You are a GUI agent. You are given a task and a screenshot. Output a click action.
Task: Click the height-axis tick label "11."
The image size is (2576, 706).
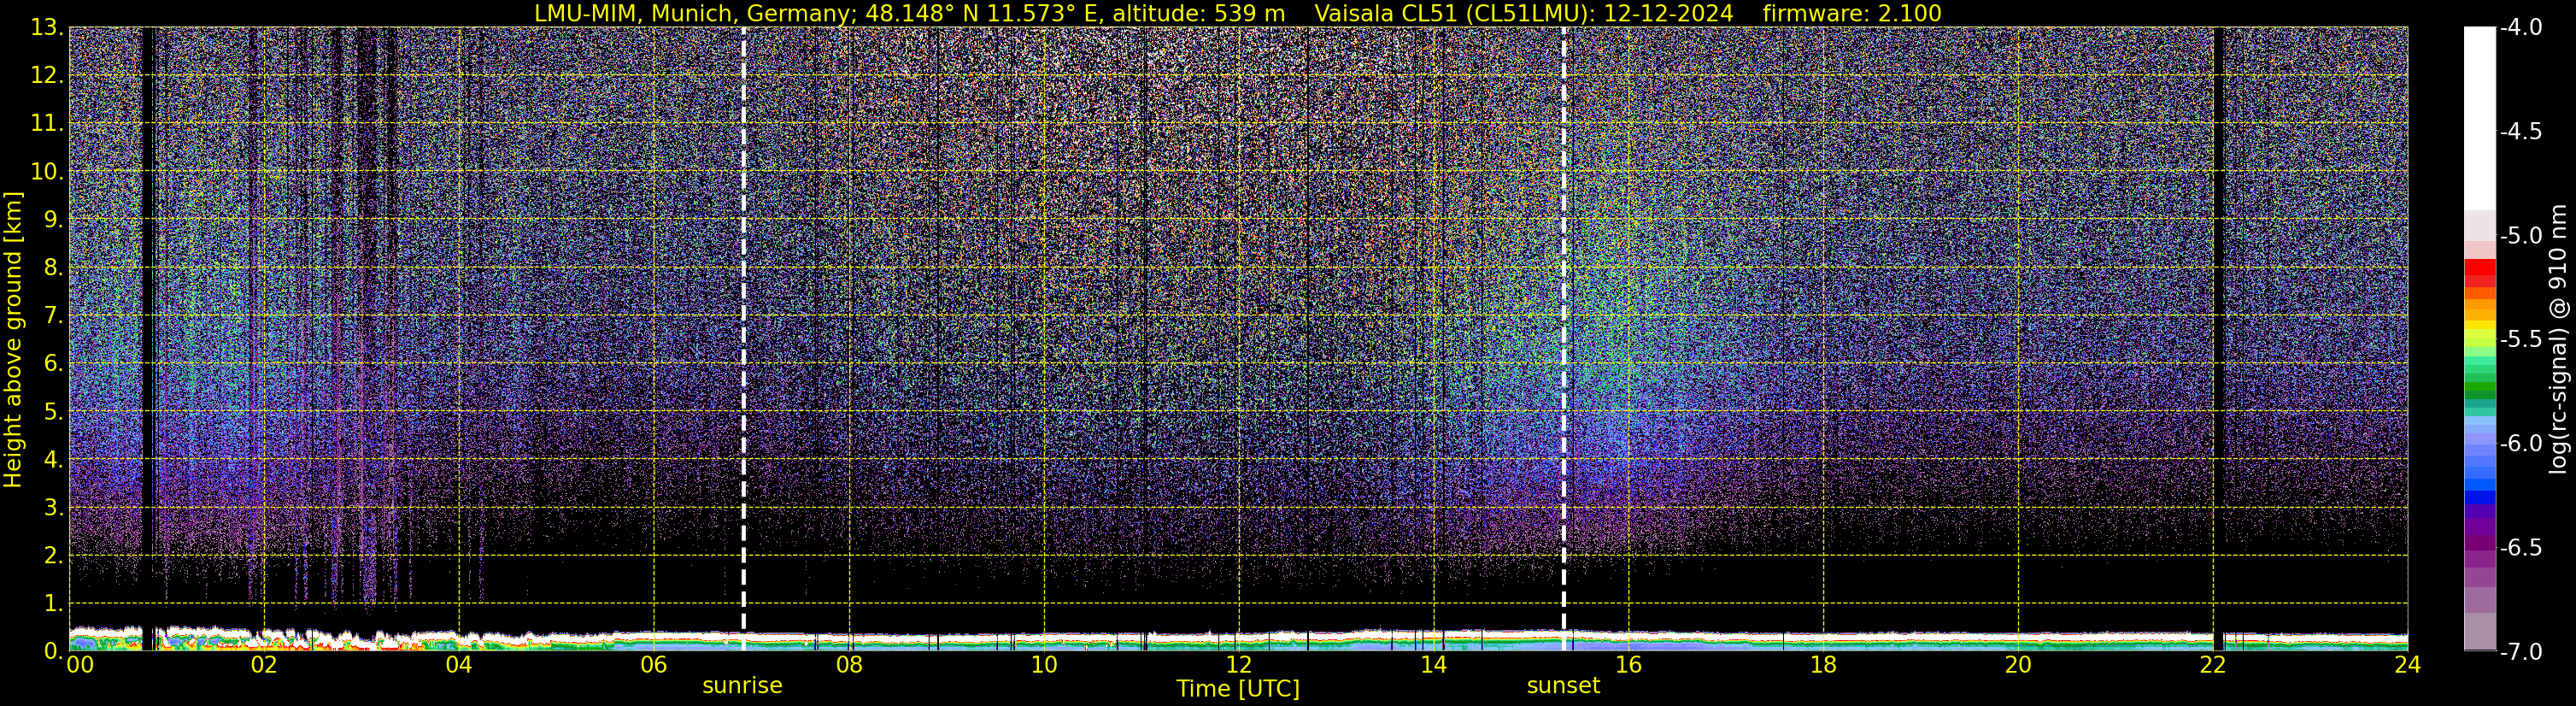click(47, 123)
